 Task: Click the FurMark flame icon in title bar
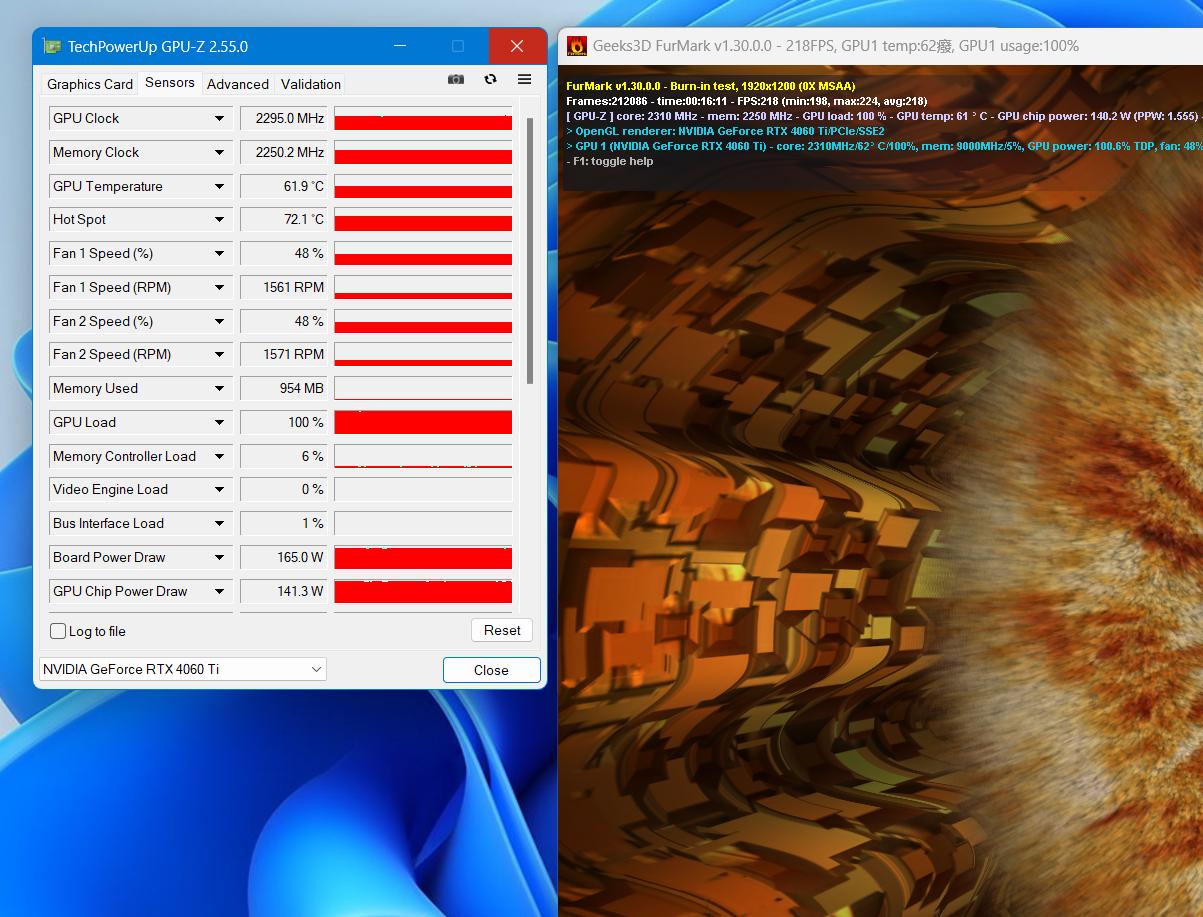click(577, 46)
